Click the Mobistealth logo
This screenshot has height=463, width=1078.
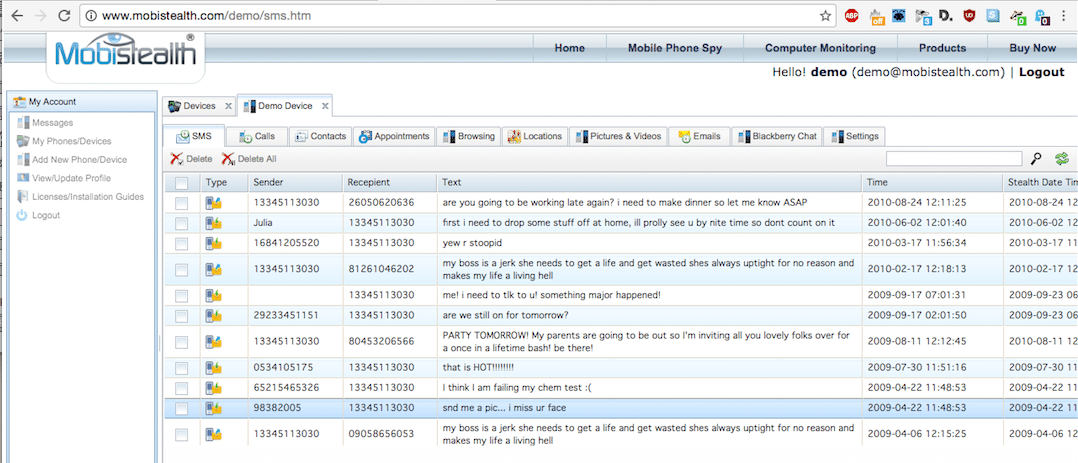(x=126, y=54)
